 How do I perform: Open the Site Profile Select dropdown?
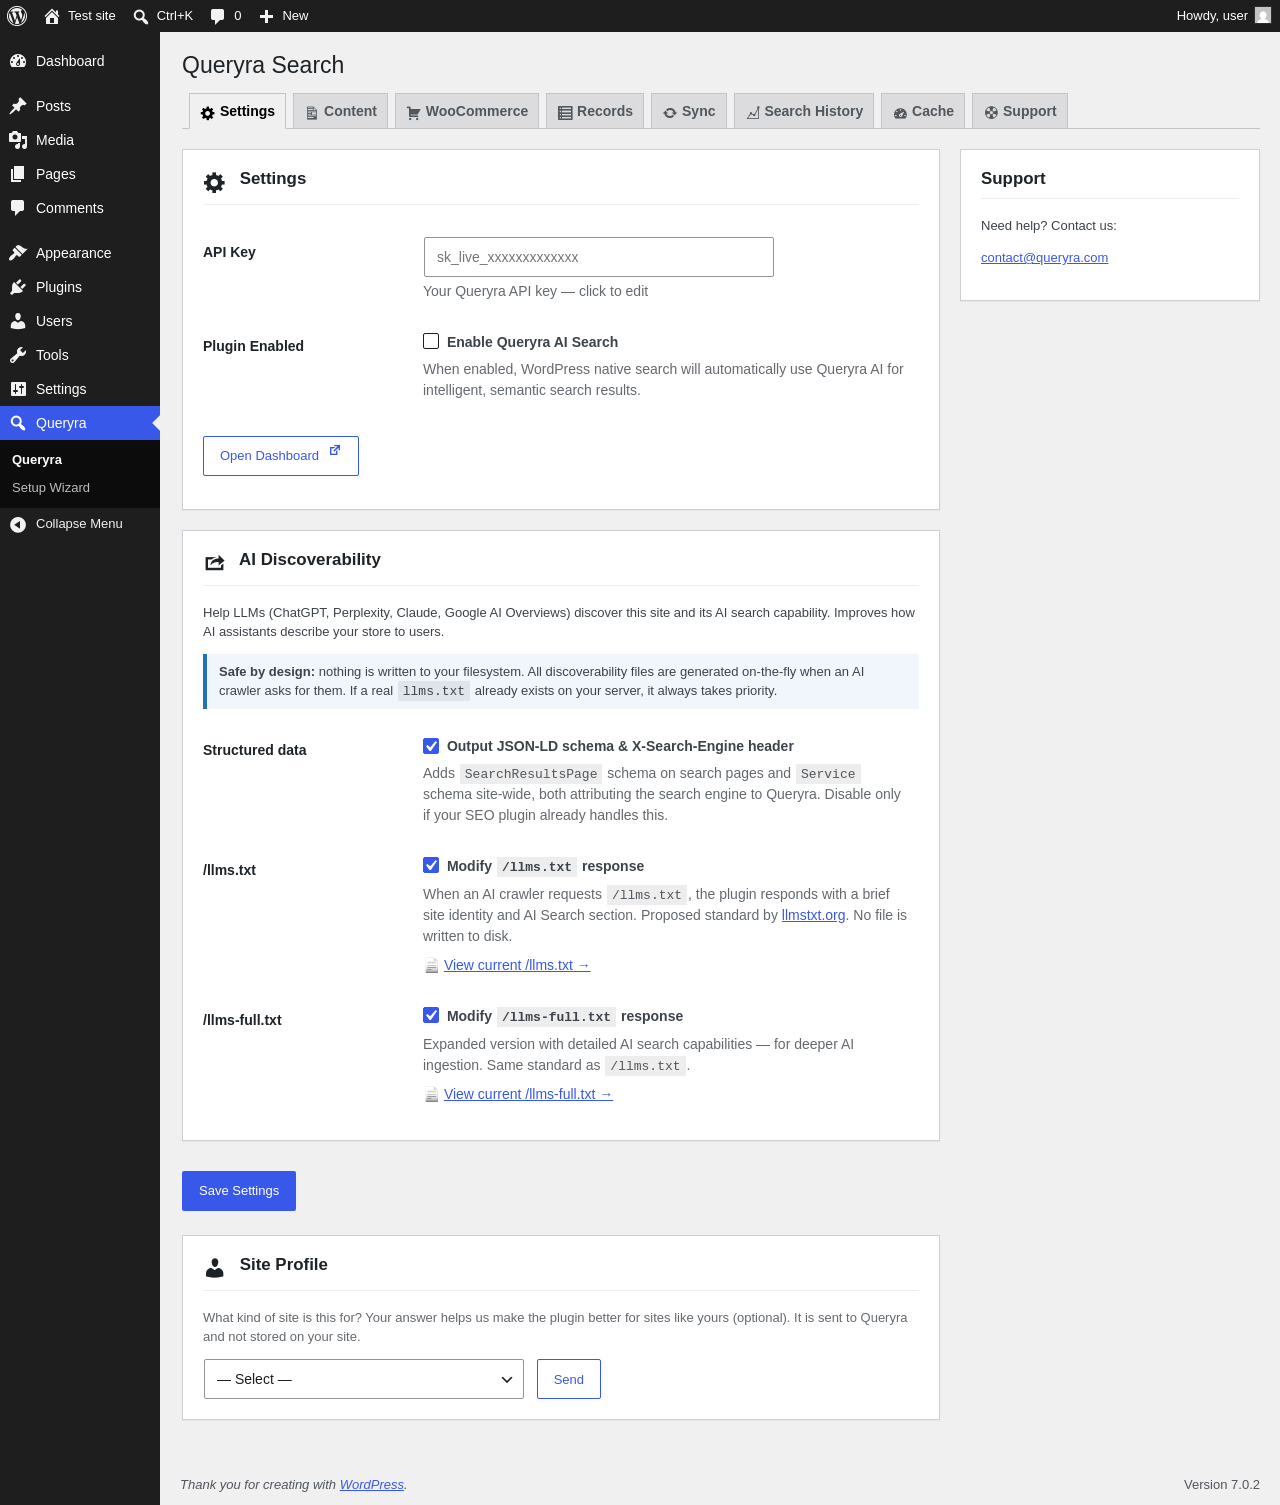pos(364,1379)
